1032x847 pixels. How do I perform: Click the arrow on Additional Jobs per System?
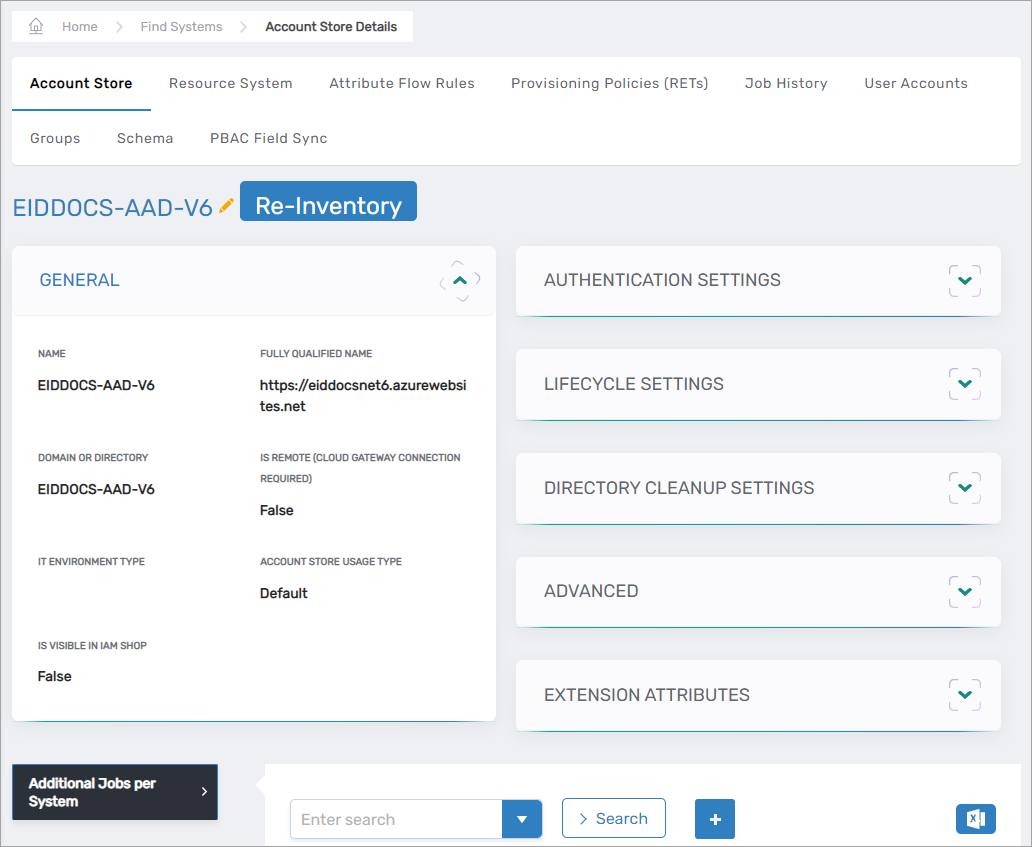pyautogui.click(x=206, y=792)
